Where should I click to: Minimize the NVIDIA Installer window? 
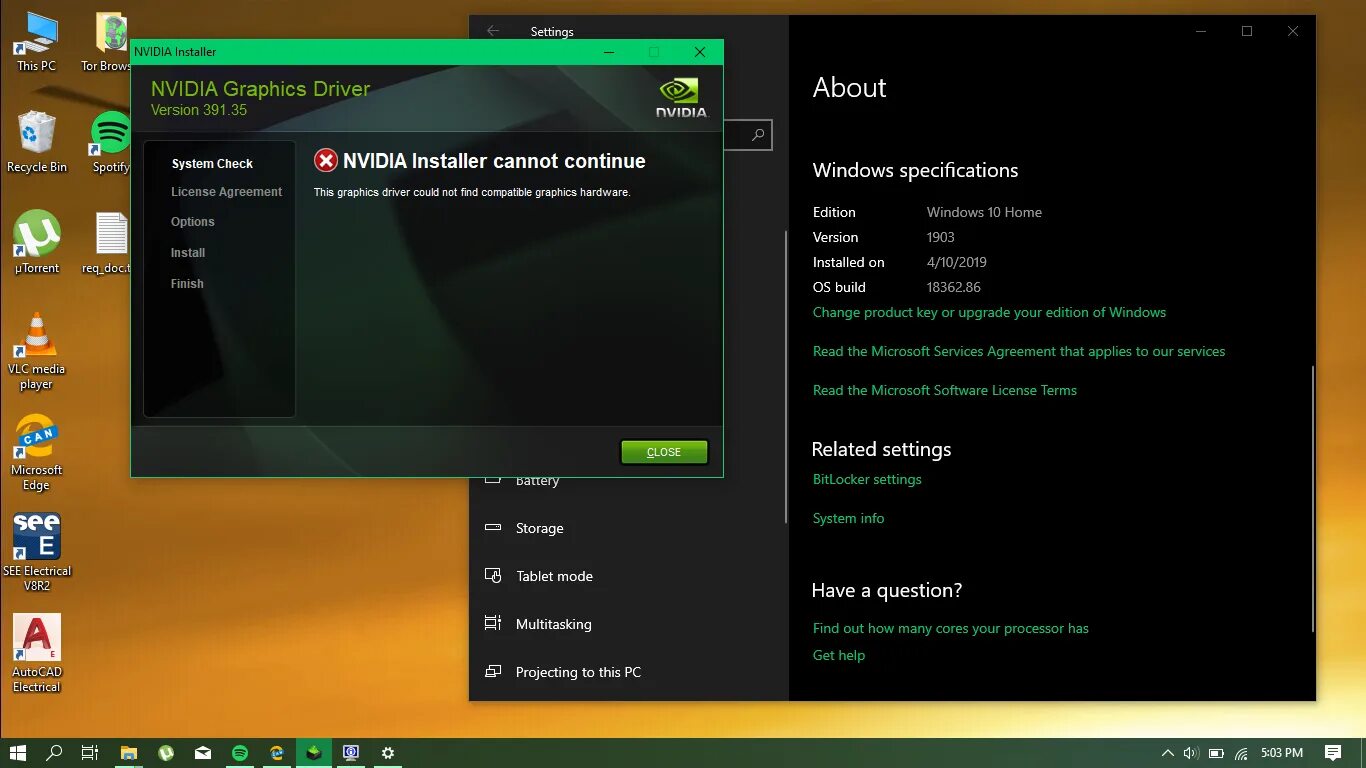click(608, 52)
